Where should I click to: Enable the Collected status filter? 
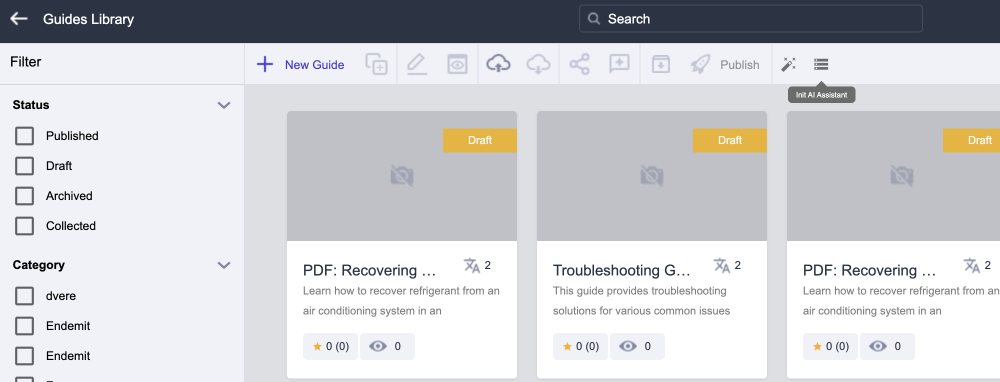(x=24, y=226)
